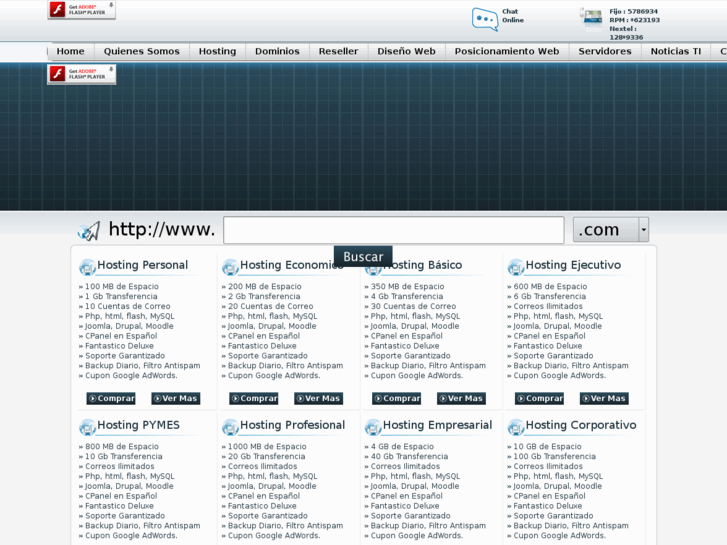727x545 pixels.
Task: Open the Reseller menu item
Action: [338, 51]
